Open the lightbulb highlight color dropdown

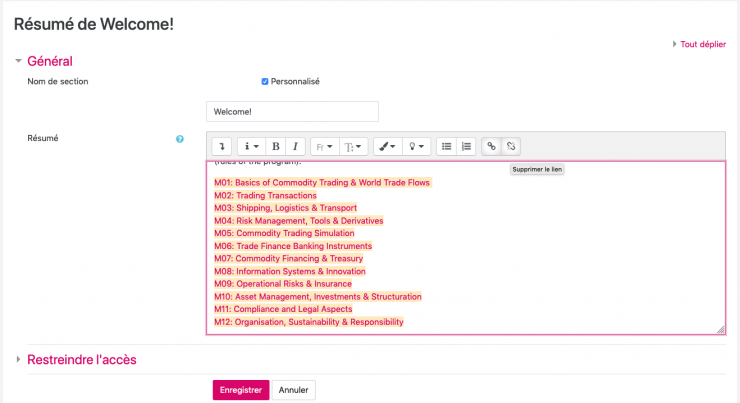[417, 146]
